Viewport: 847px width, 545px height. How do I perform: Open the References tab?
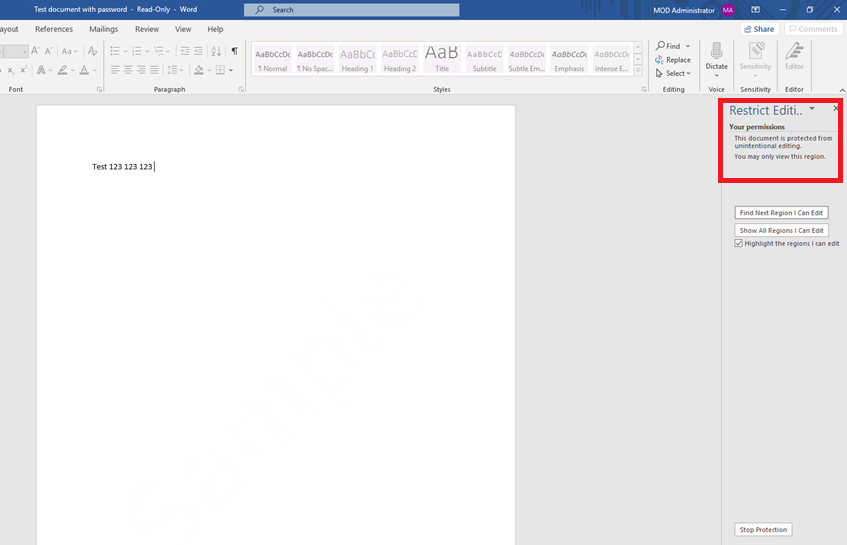[x=53, y=29]
